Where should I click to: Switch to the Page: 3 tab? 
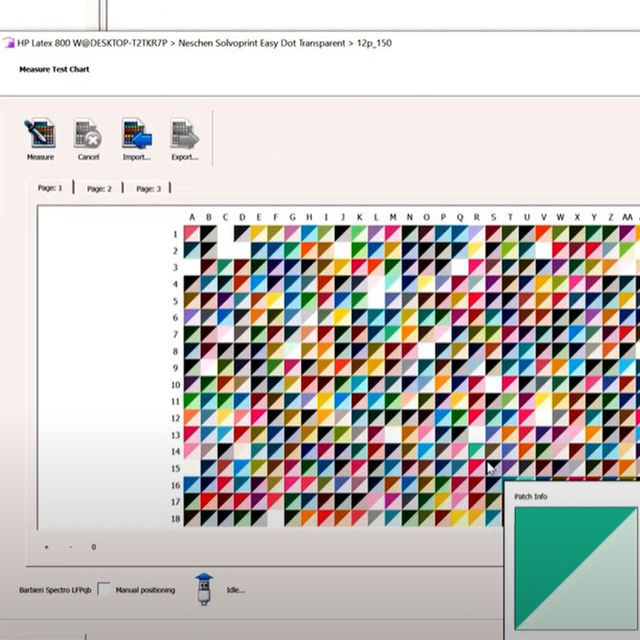[x=148, y=189]
